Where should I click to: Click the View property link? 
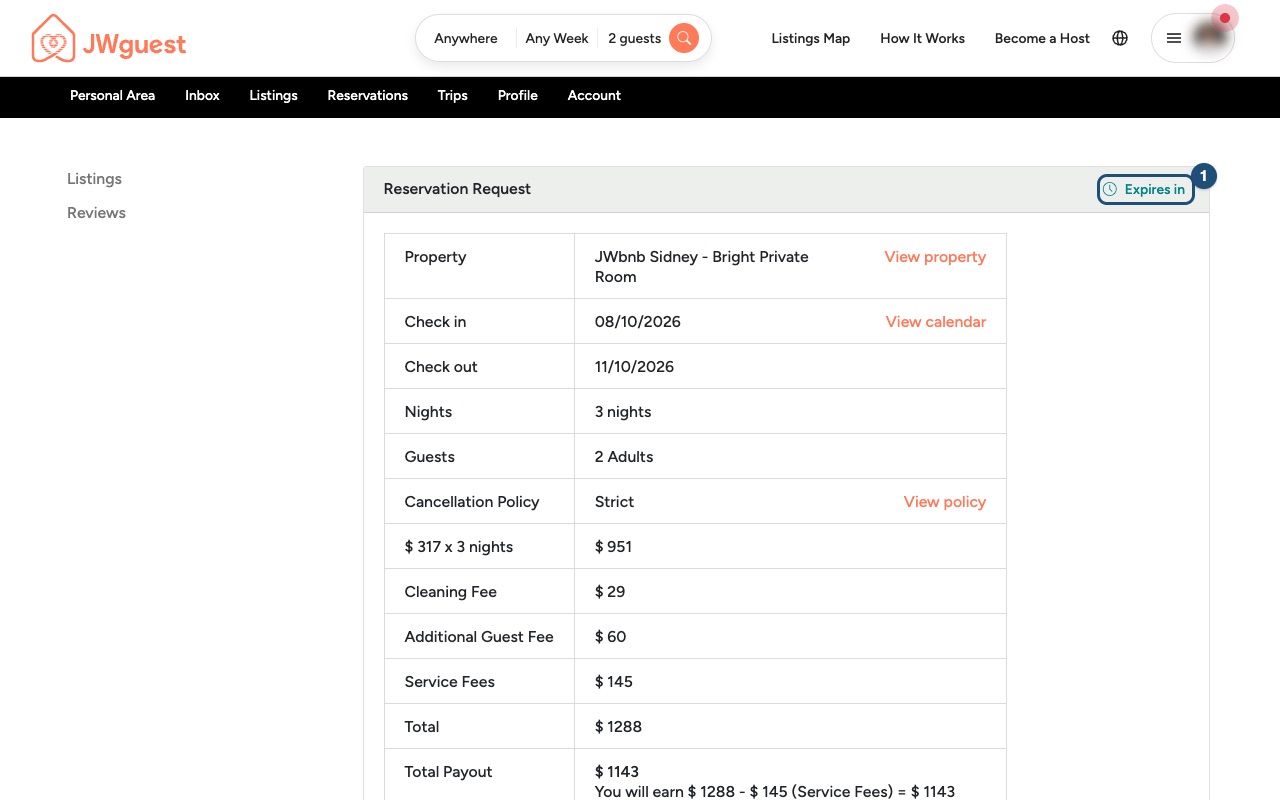click(935, 257)
